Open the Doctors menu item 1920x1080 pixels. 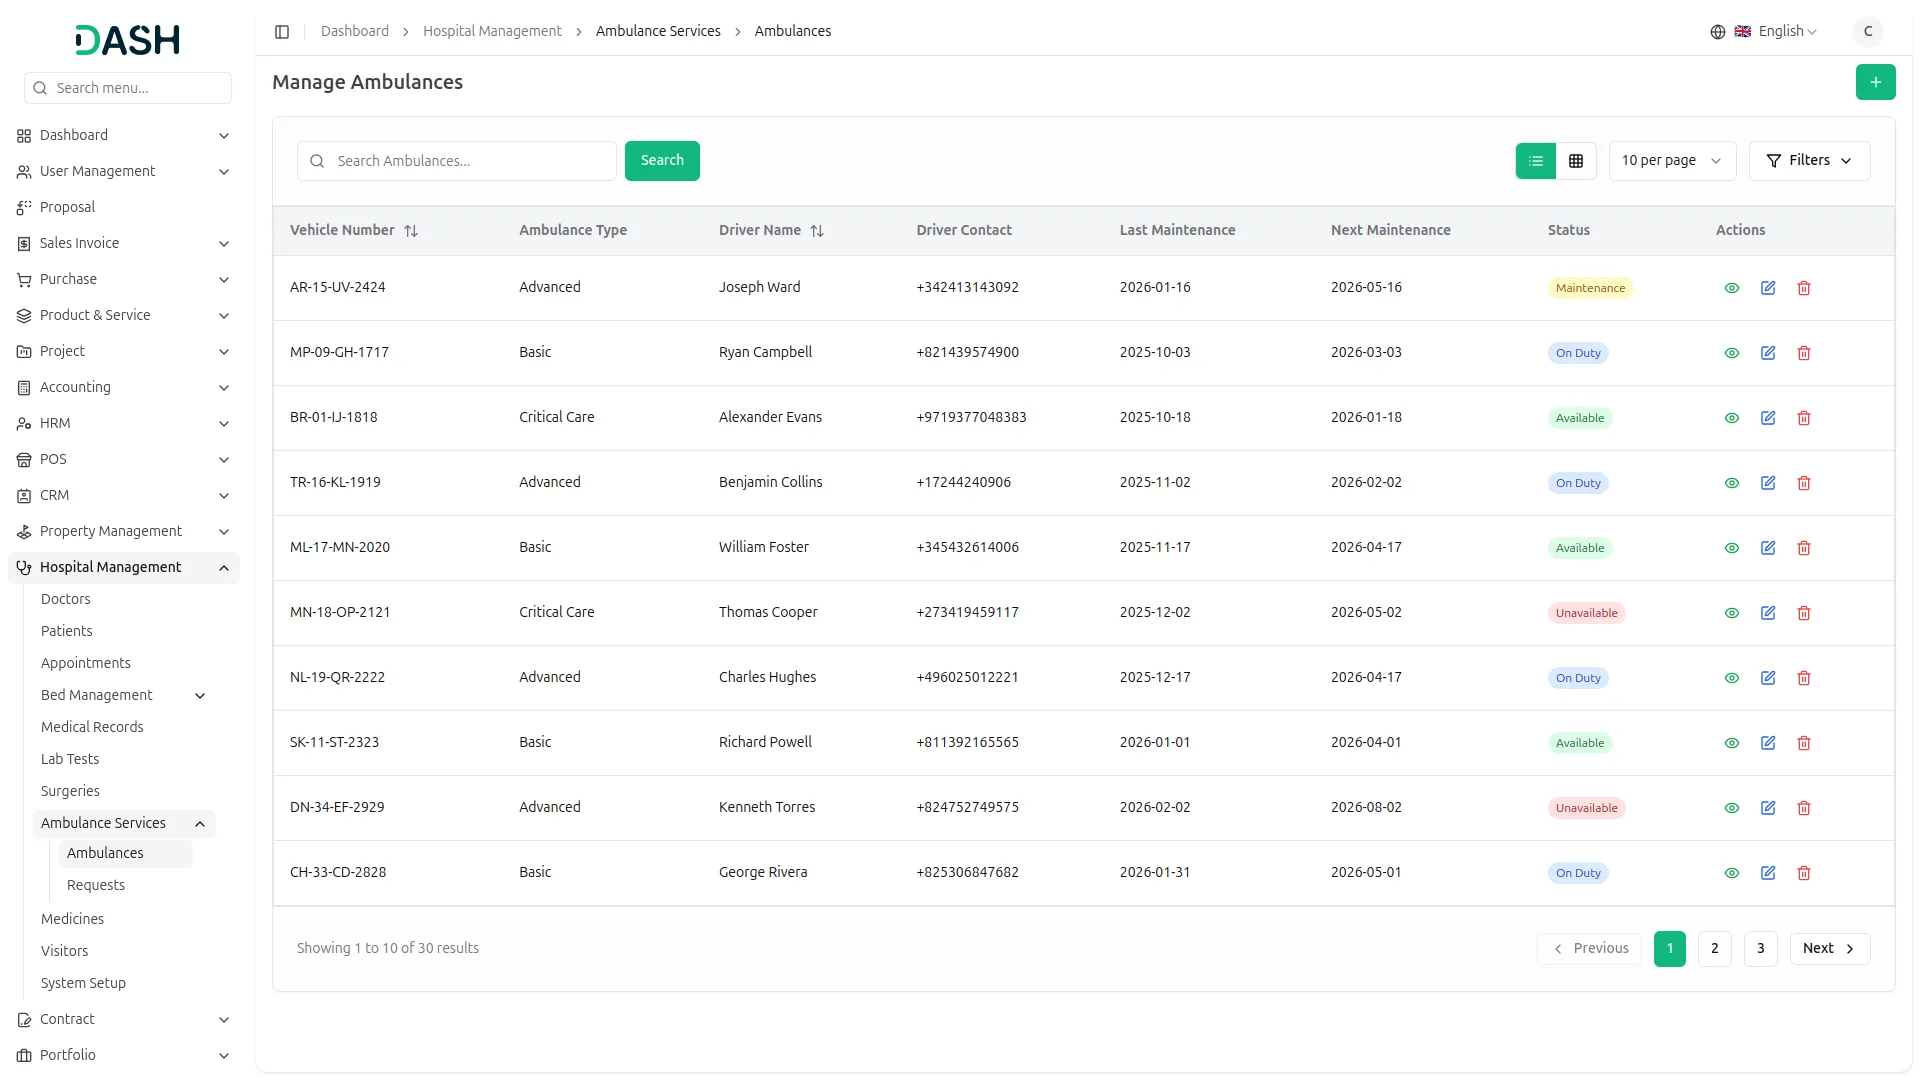[x=66, y=599]
